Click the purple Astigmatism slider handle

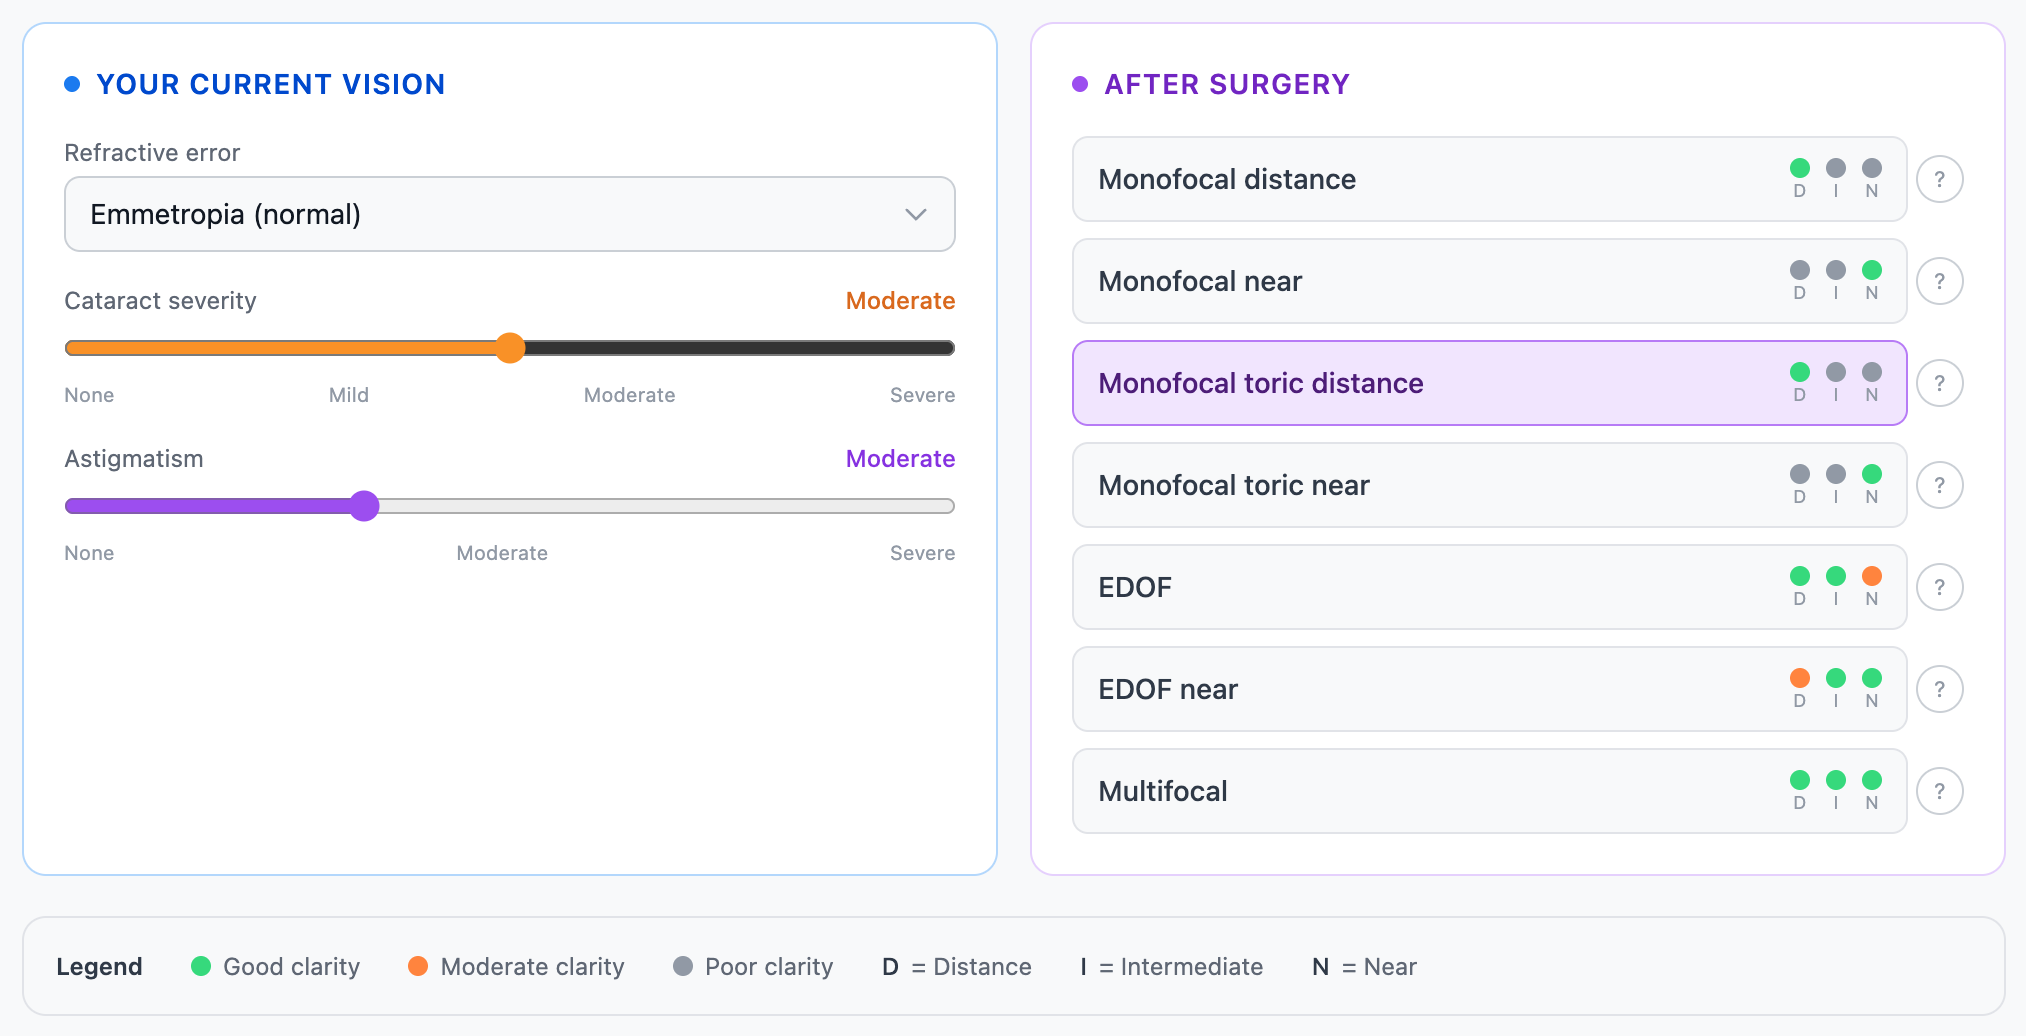(x=364, y=506)
